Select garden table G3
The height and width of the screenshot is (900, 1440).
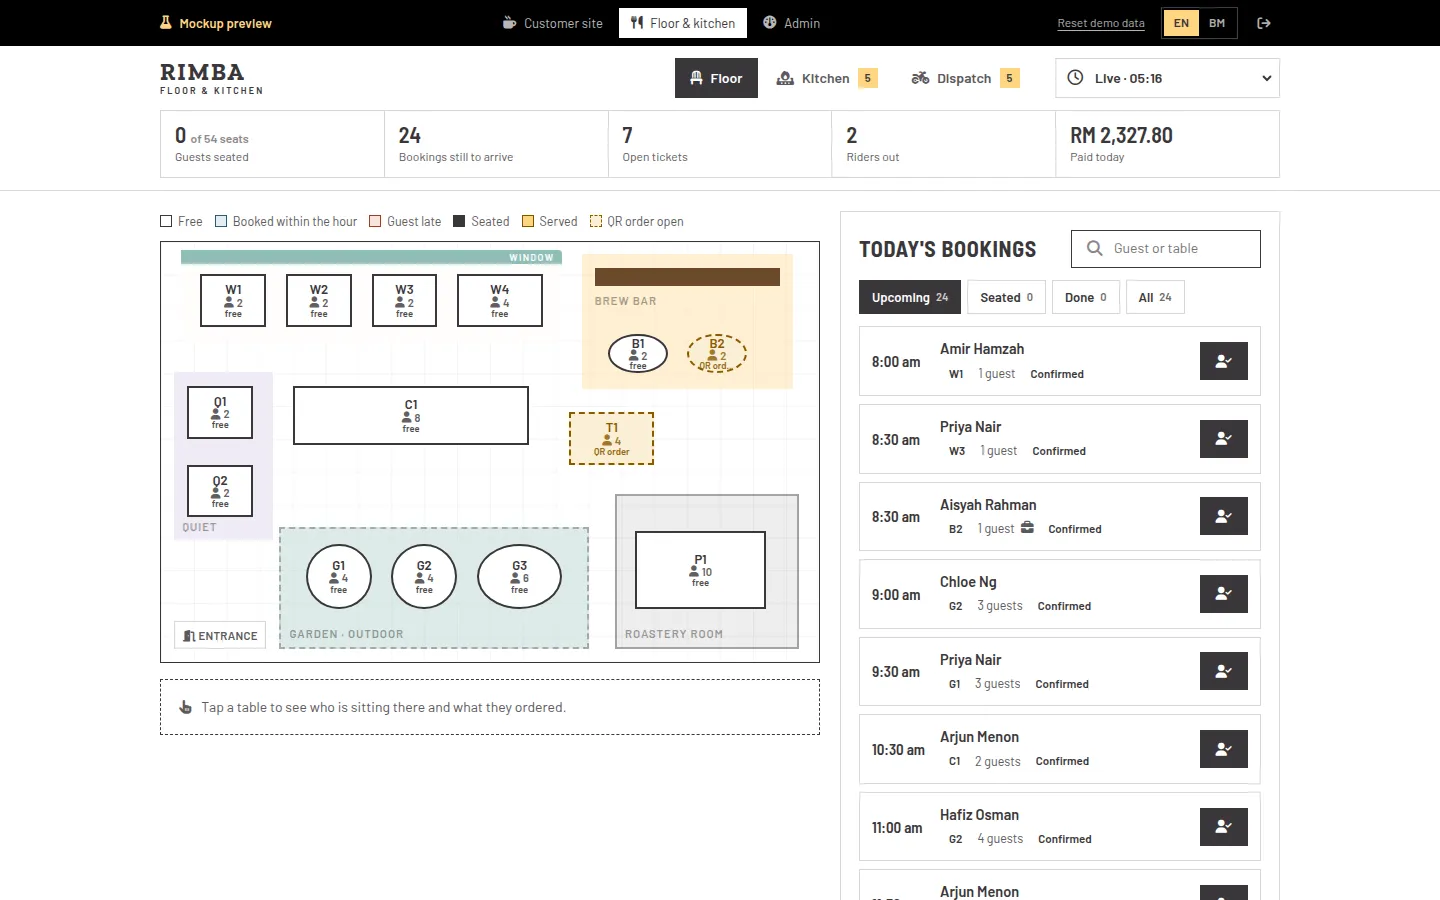[x=520, y=577]
